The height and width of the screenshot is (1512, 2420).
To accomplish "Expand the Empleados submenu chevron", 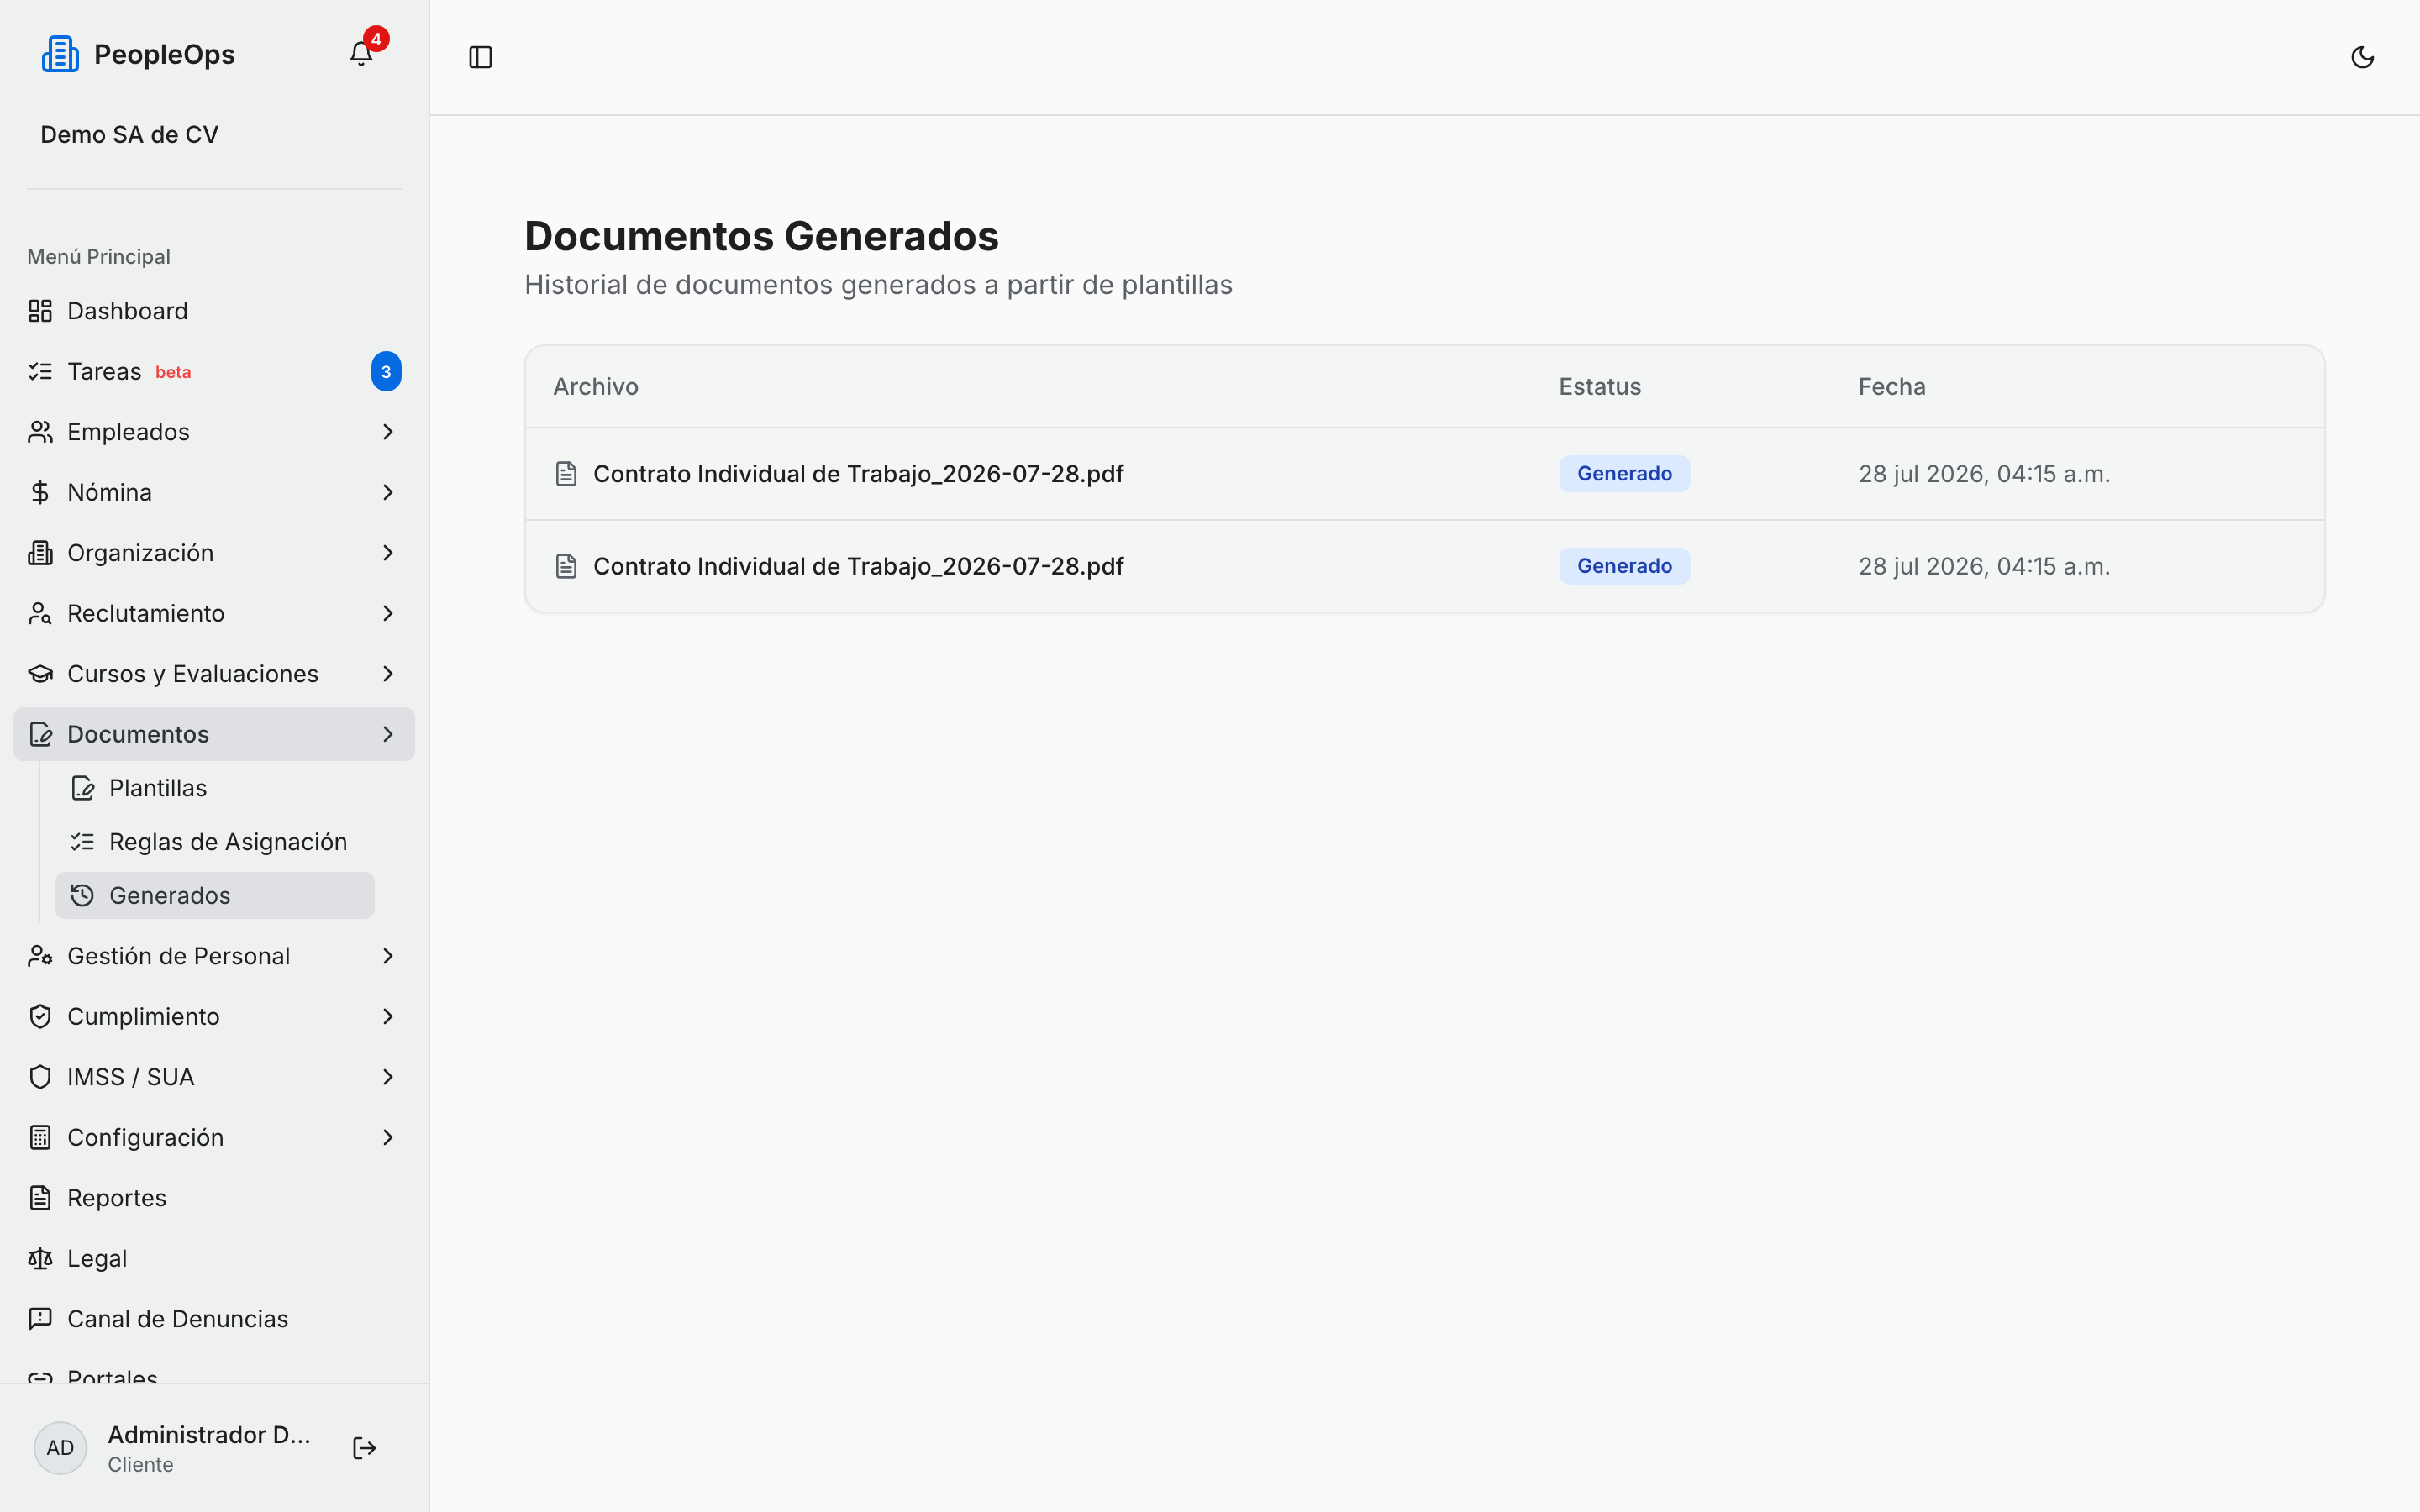I will point(388,432).
